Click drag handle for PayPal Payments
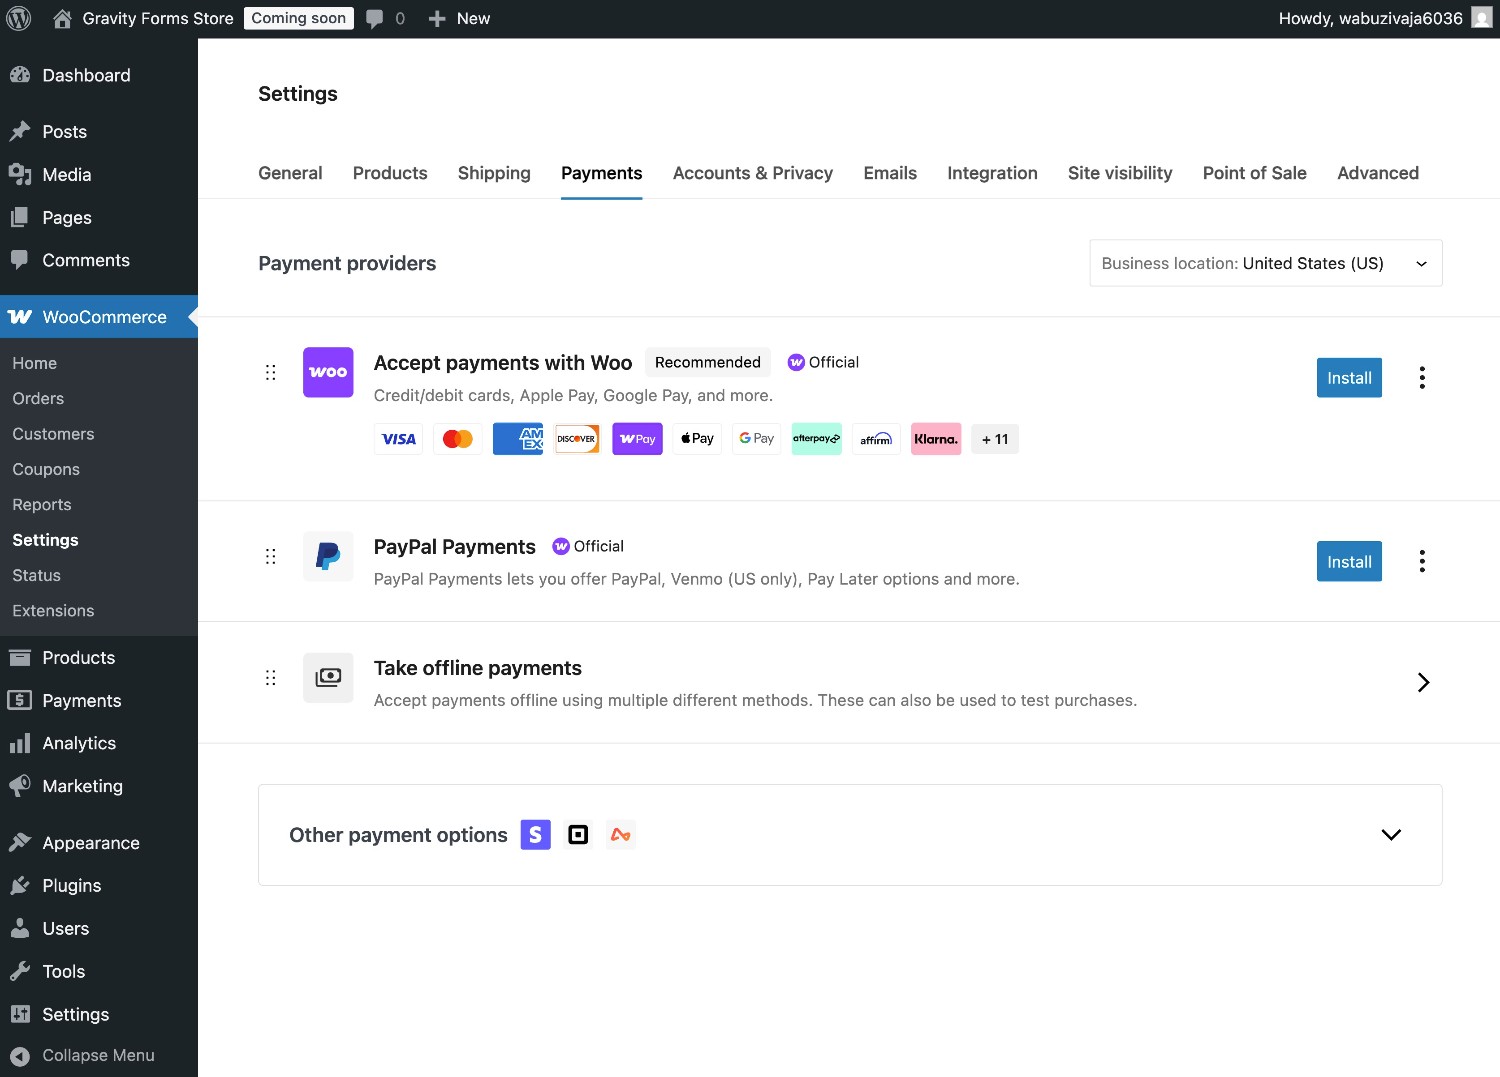 (270, 556)
